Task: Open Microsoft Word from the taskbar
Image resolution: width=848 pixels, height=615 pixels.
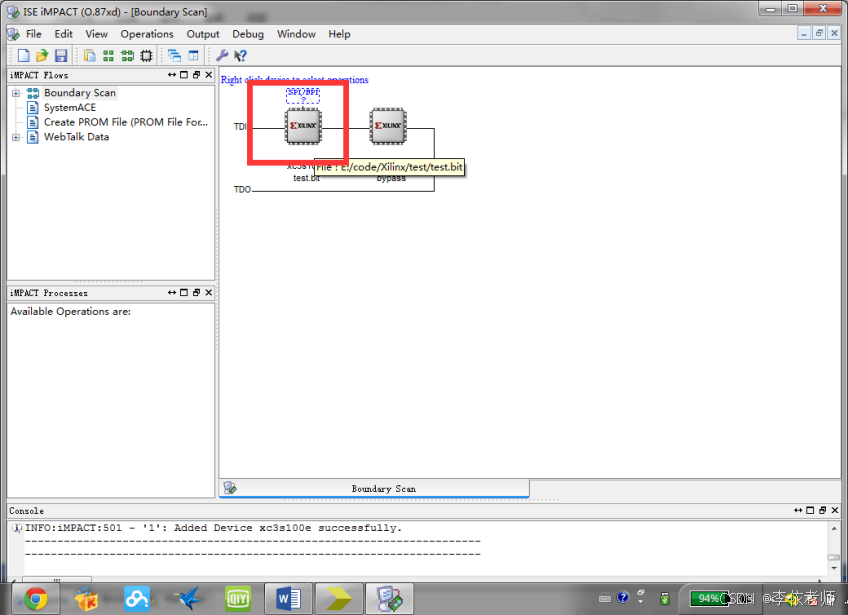Action: pyautogui.click(x=289, y=598)
